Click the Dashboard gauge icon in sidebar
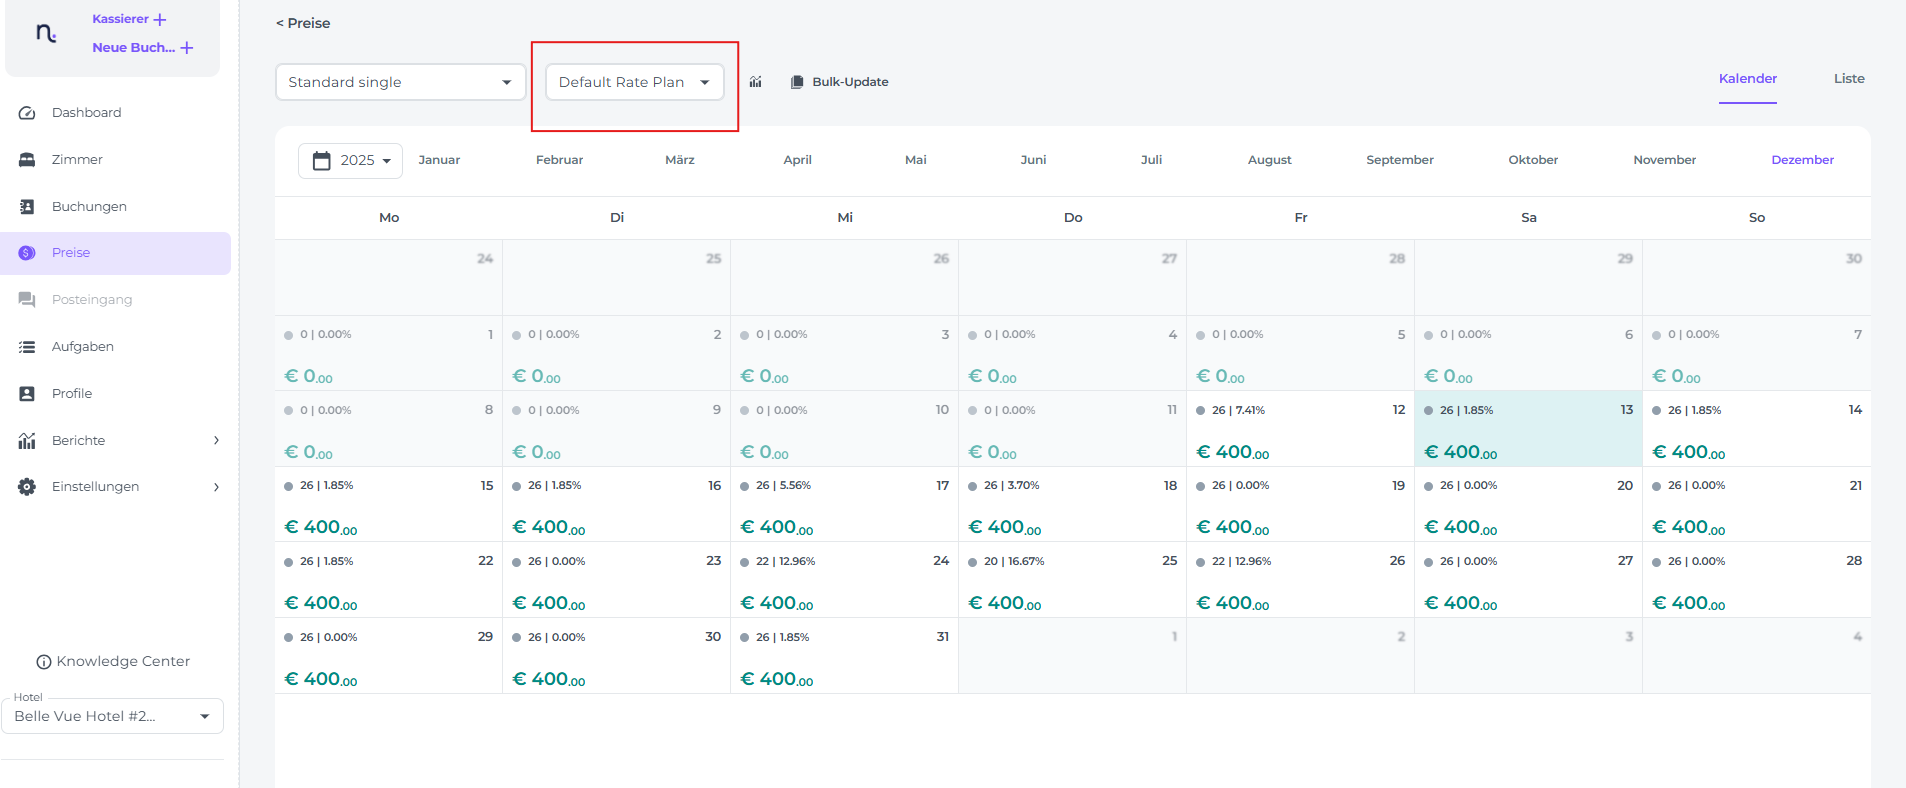Screen dimensions: 1906x788 [x=27, y=113]
